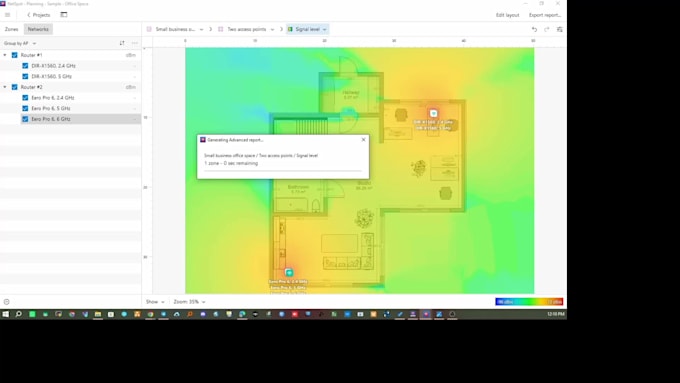The image size is (680, 383).
Task: Uncheck the Router #1 checkbox
Action: [x=14, y=55]
